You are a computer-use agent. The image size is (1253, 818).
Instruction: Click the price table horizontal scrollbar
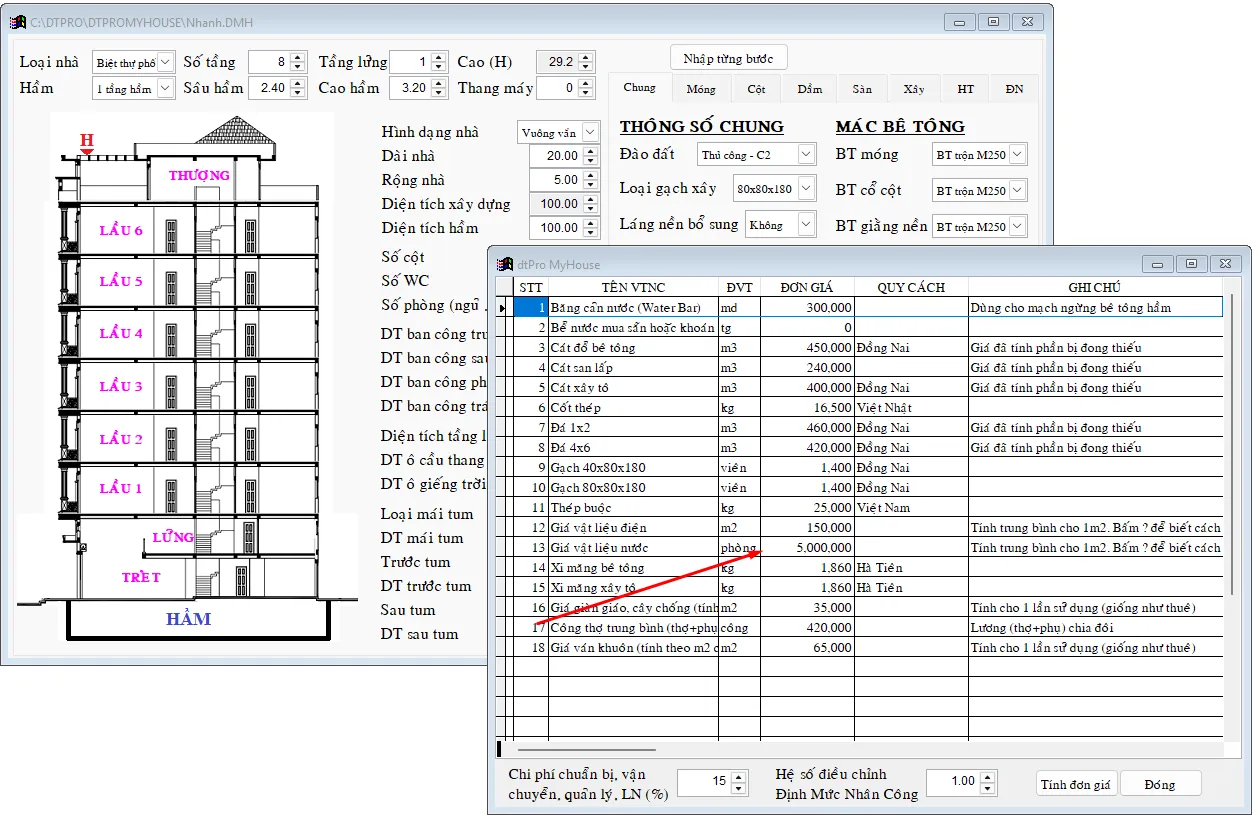click(586, 749)
